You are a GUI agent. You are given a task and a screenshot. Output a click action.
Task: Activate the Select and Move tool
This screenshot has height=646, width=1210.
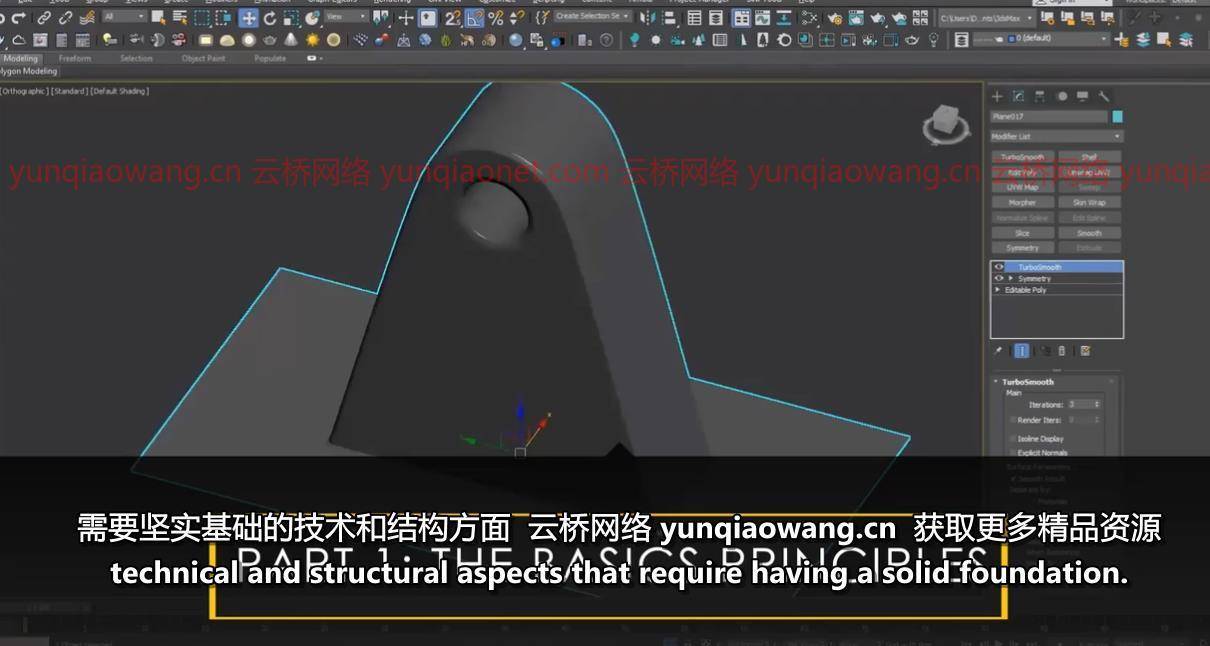[248, 18]
